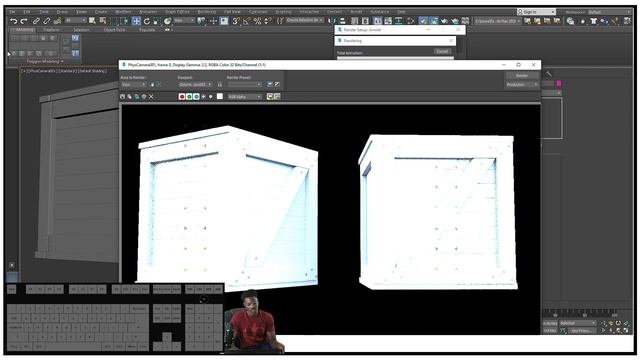Click the Clone Rendered Frame Window icon
The height and width of the screenshot is (360, 640).
137,97
